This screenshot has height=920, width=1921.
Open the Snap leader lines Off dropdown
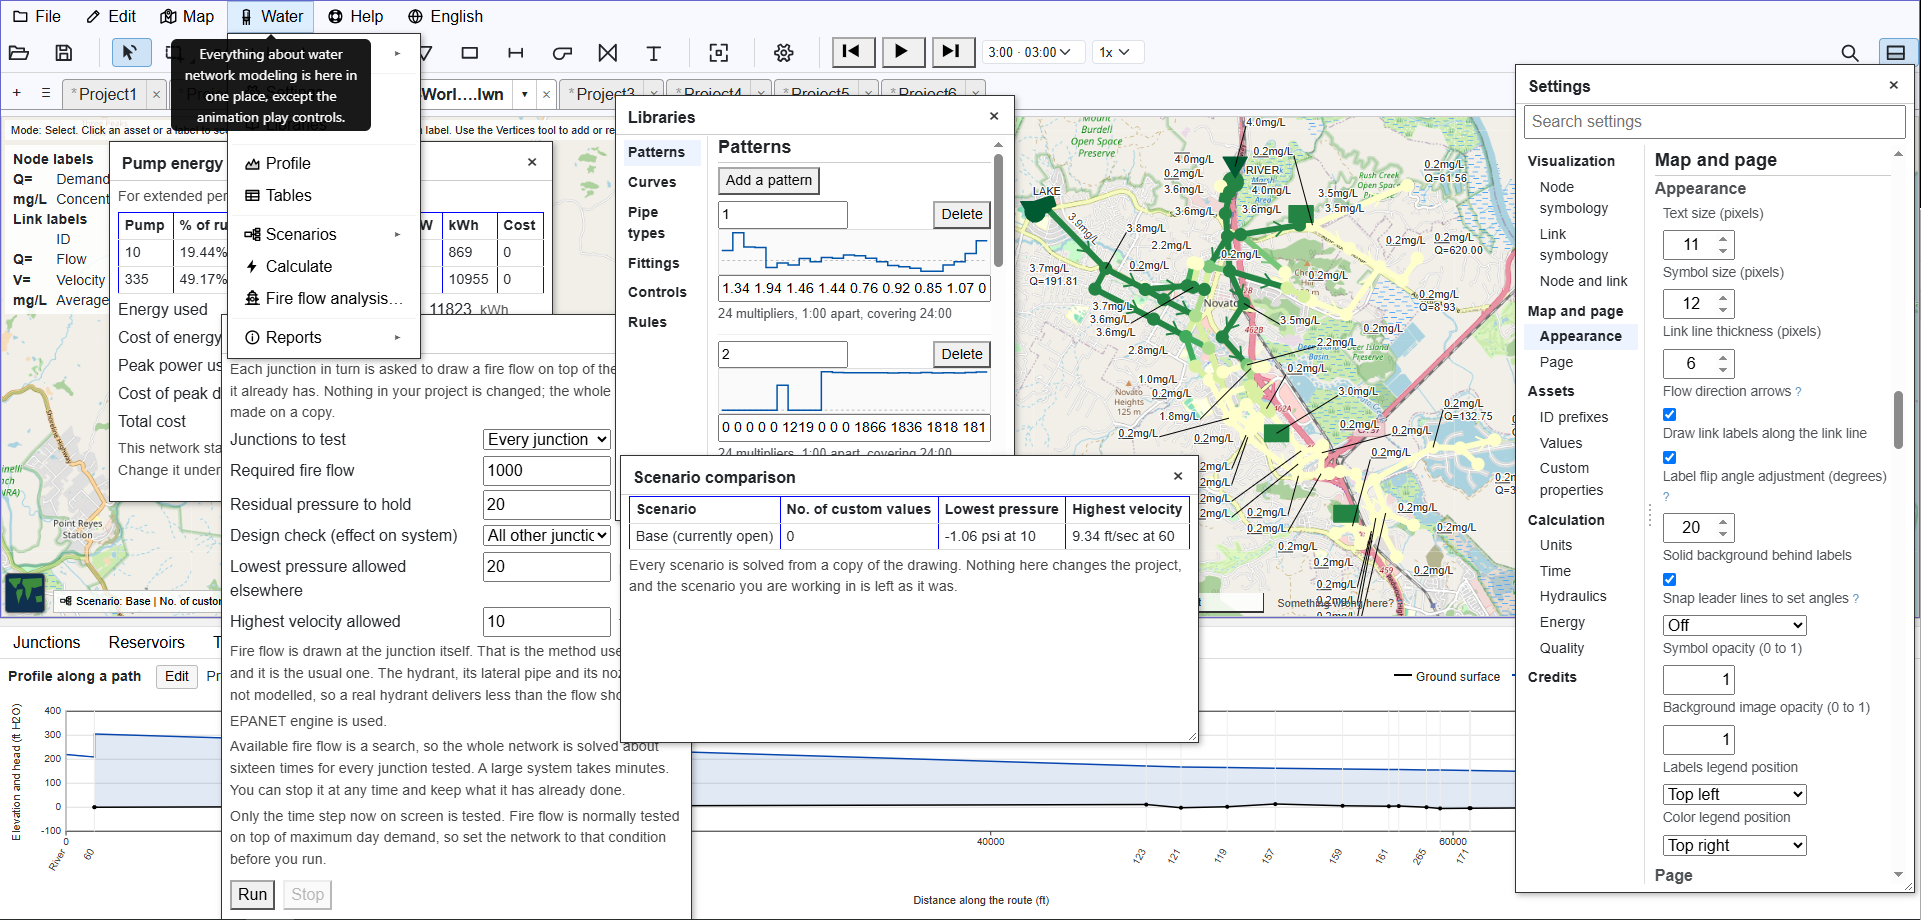coord(1735,625)
